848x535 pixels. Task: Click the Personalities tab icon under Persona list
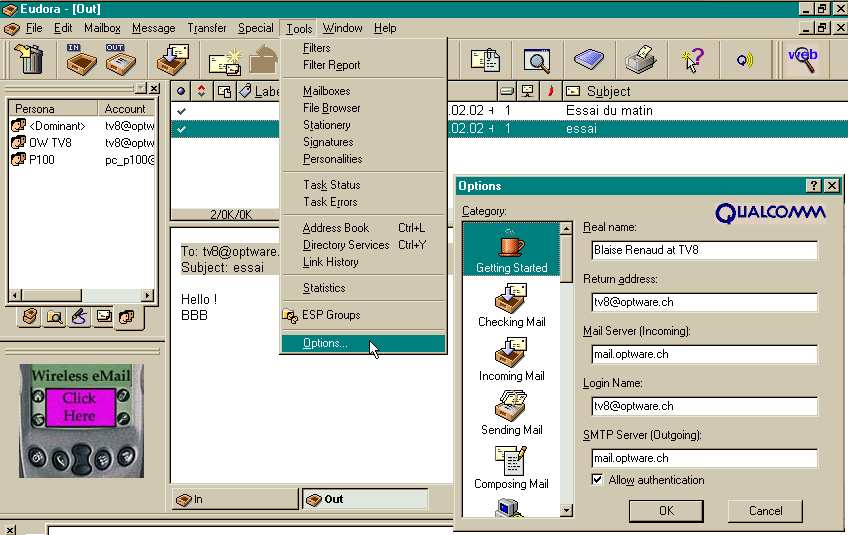128,317
